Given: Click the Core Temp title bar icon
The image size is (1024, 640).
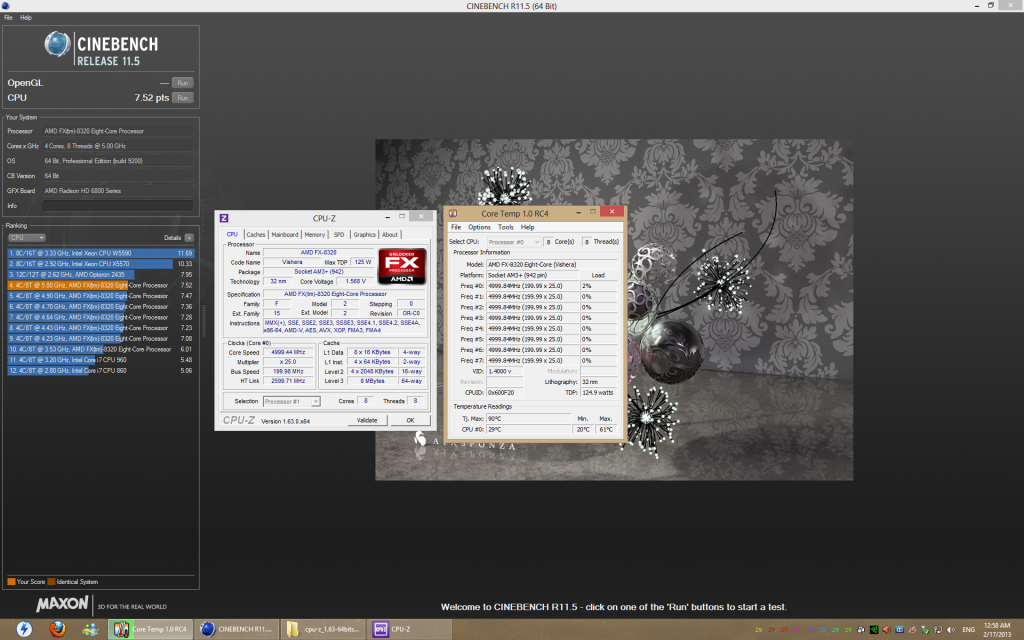Looking at the screenshot, I should point(453,213).
